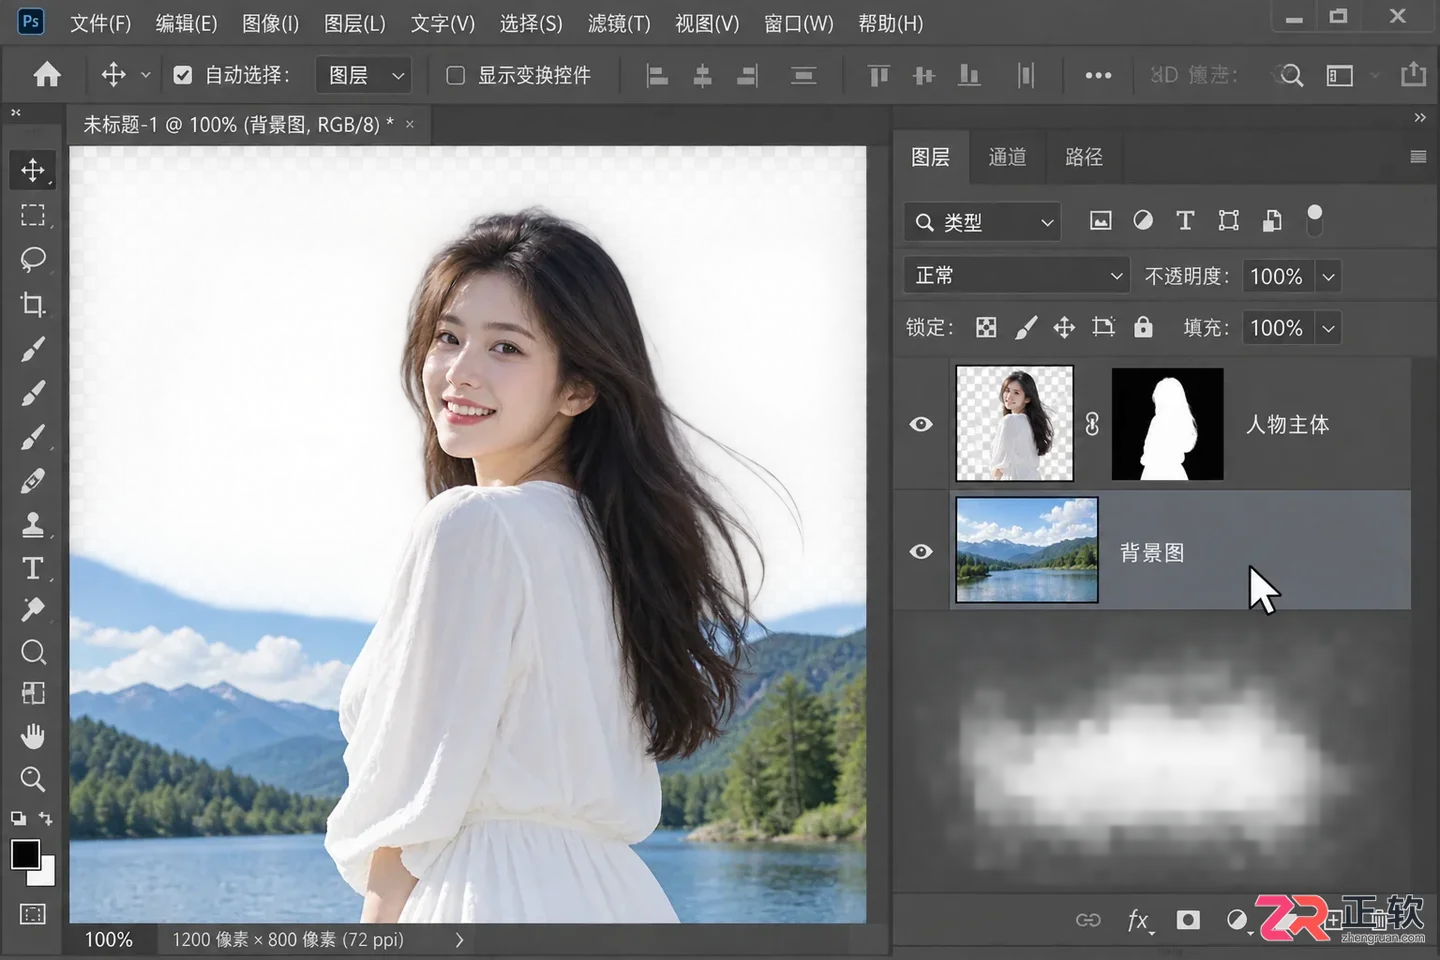This screenshot has height=960, width=1440.
Task: Open the Move tool preset chevron
Action: click(x=145, y=75)
